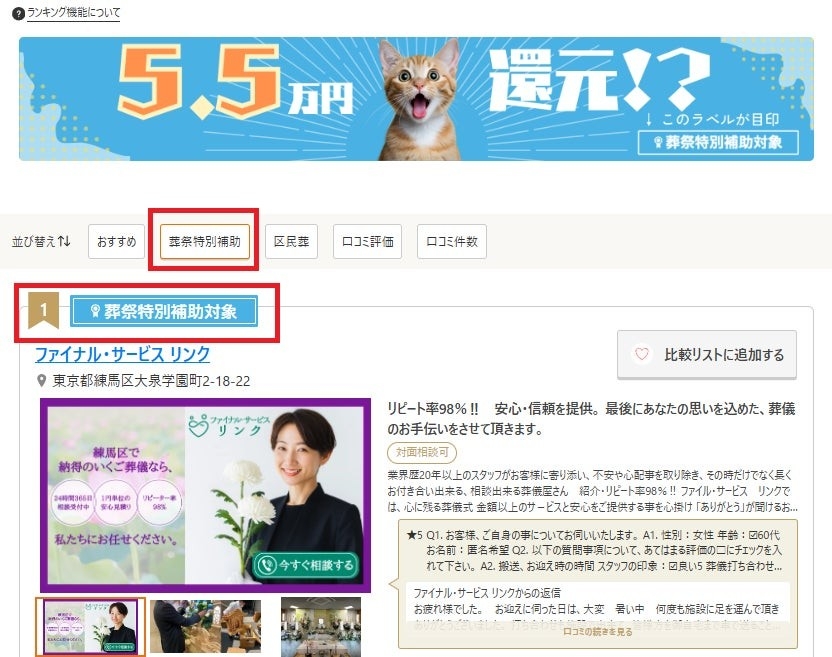This screenshot has height=657, width=832.
Task: Click the up-down sort arrows beside 並び替え
Action: (64, 240)
